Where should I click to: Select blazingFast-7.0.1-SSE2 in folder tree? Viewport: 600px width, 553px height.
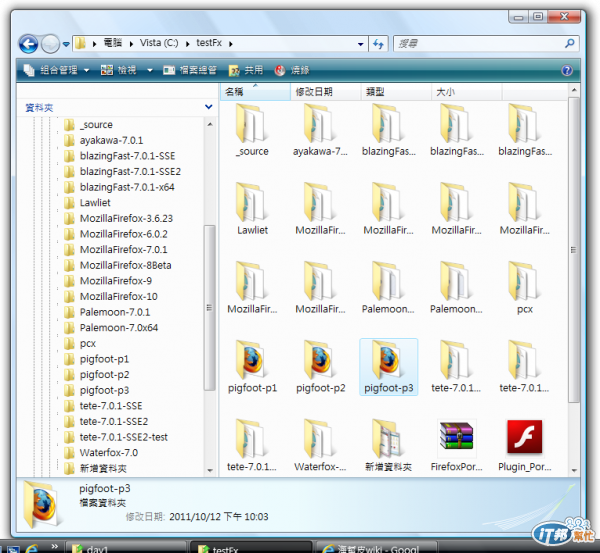coord(130,171)
